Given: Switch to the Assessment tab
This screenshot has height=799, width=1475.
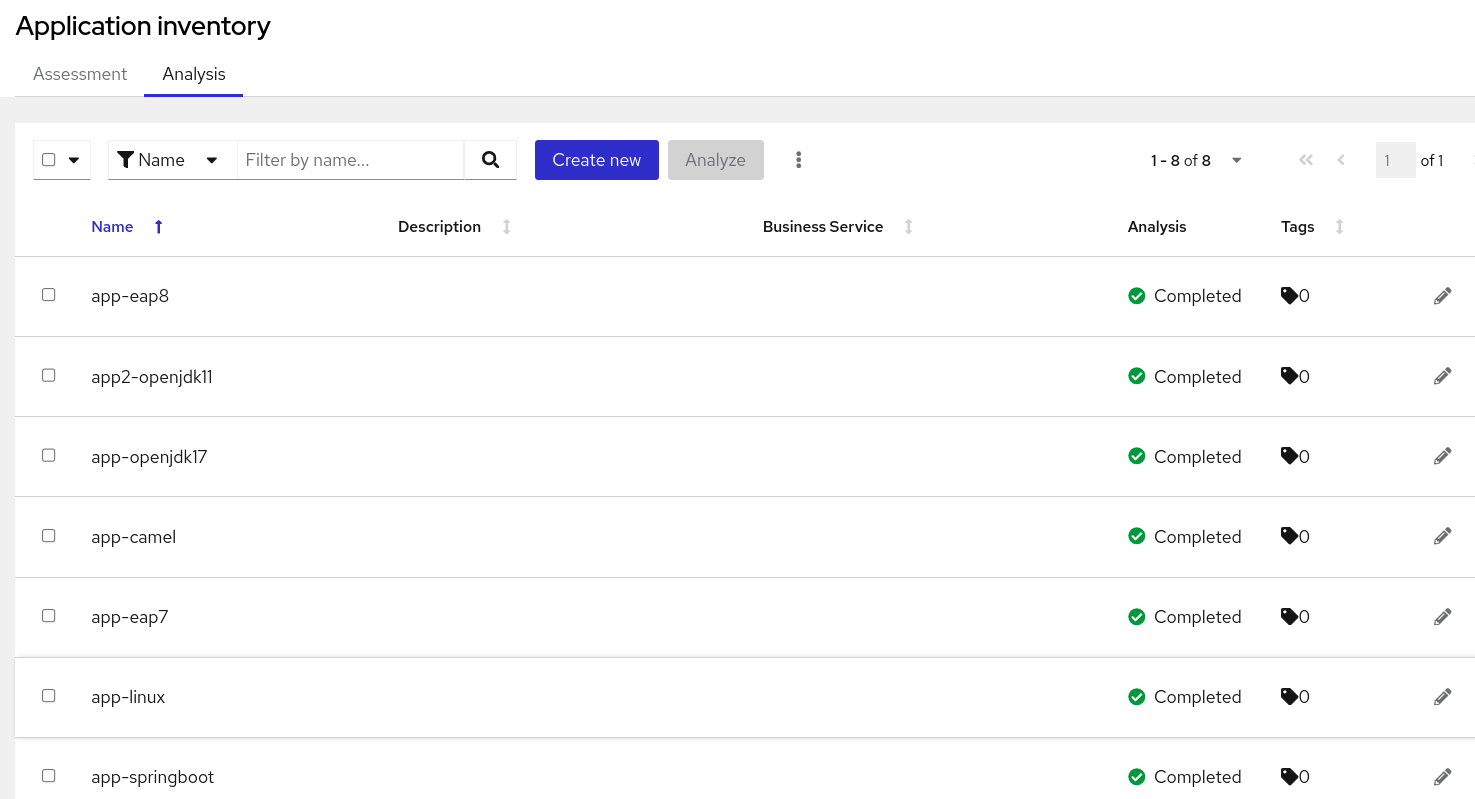Looking at the screenshot, I should click(80, 74).
